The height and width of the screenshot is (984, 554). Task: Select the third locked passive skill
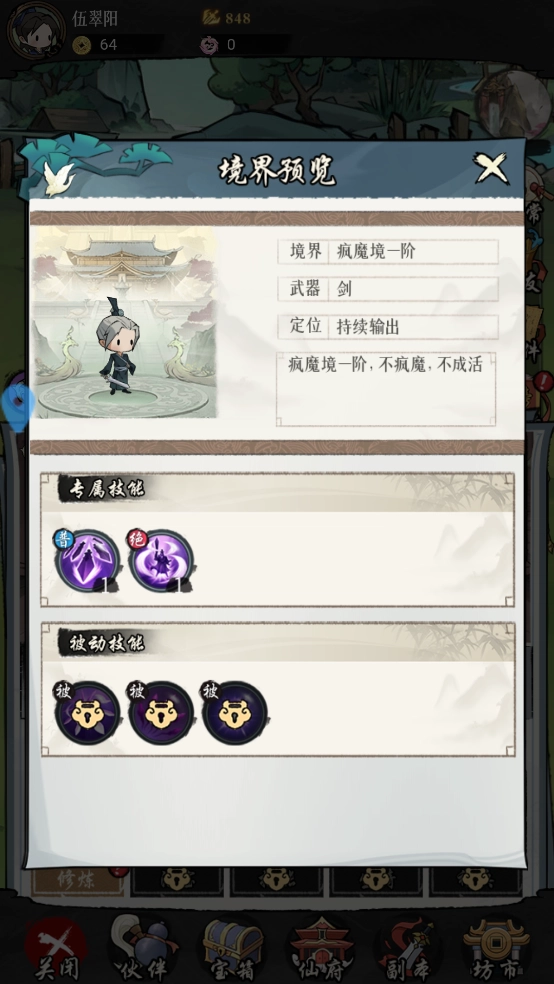tap(235, 712)
